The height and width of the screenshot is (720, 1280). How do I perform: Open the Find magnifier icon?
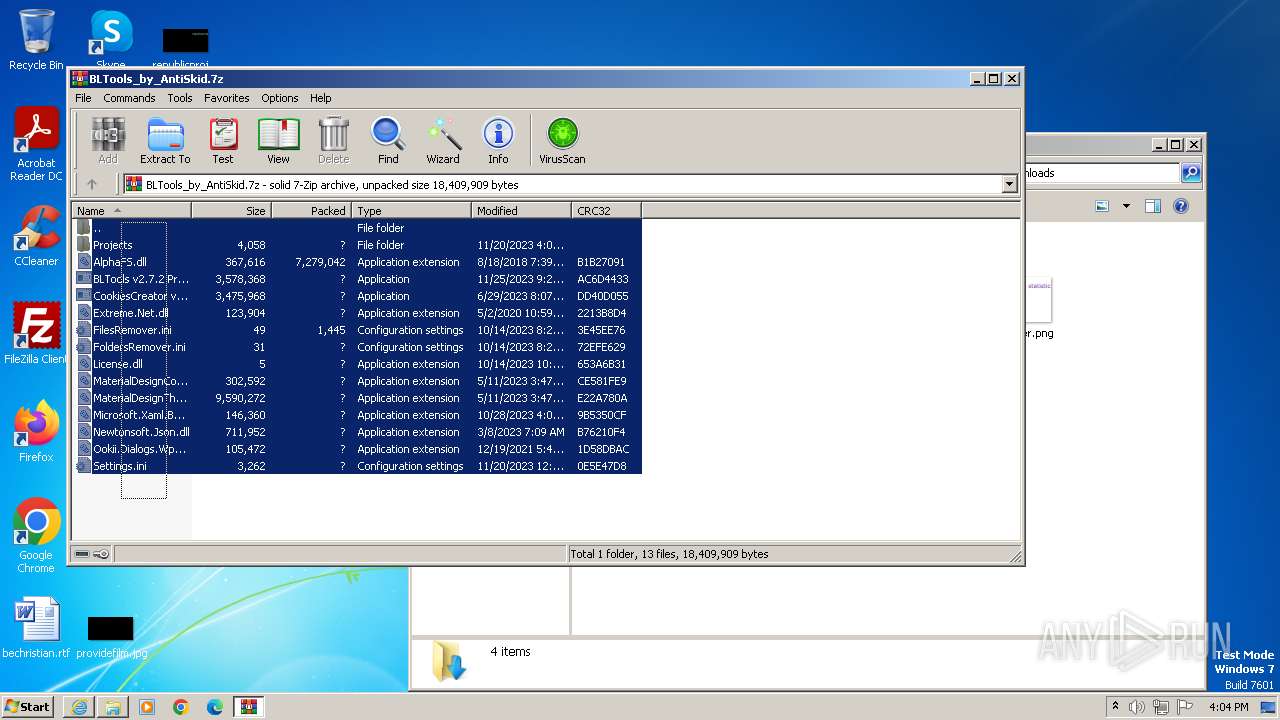click(x=388, y=140)
